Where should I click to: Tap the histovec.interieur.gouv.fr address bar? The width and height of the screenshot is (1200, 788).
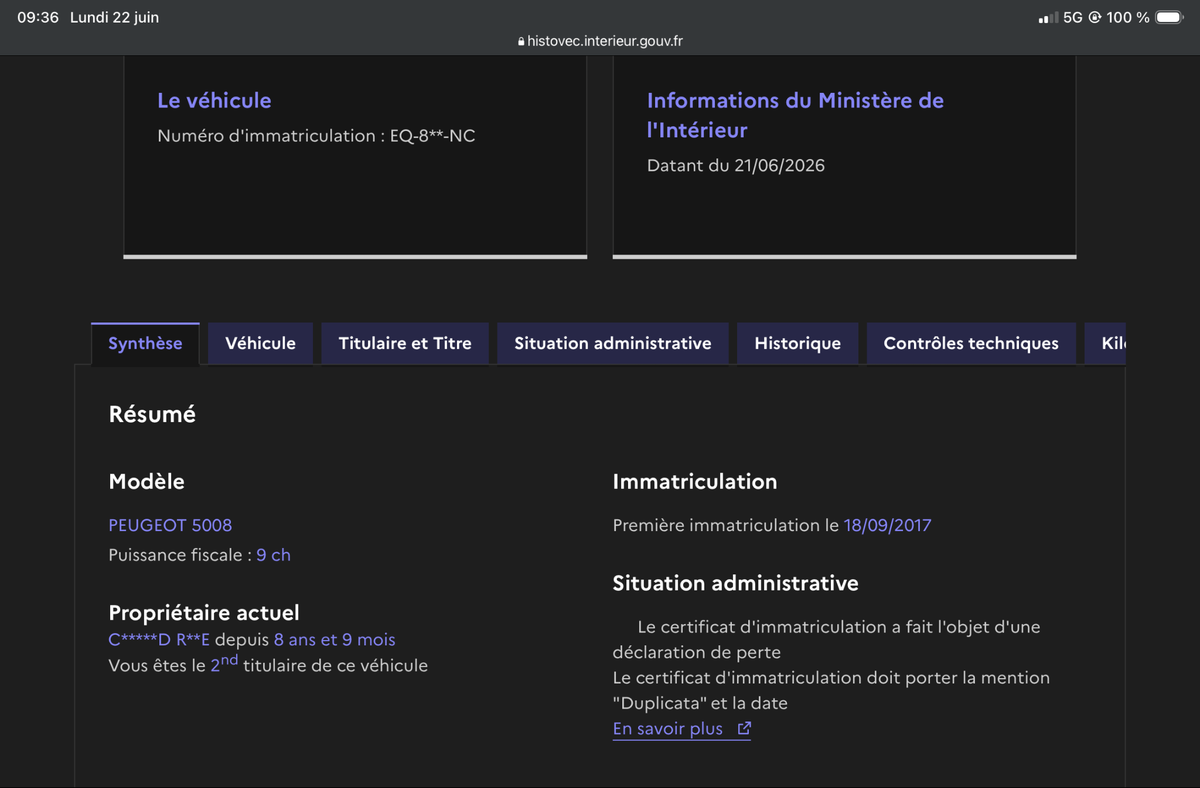[600, 41]
